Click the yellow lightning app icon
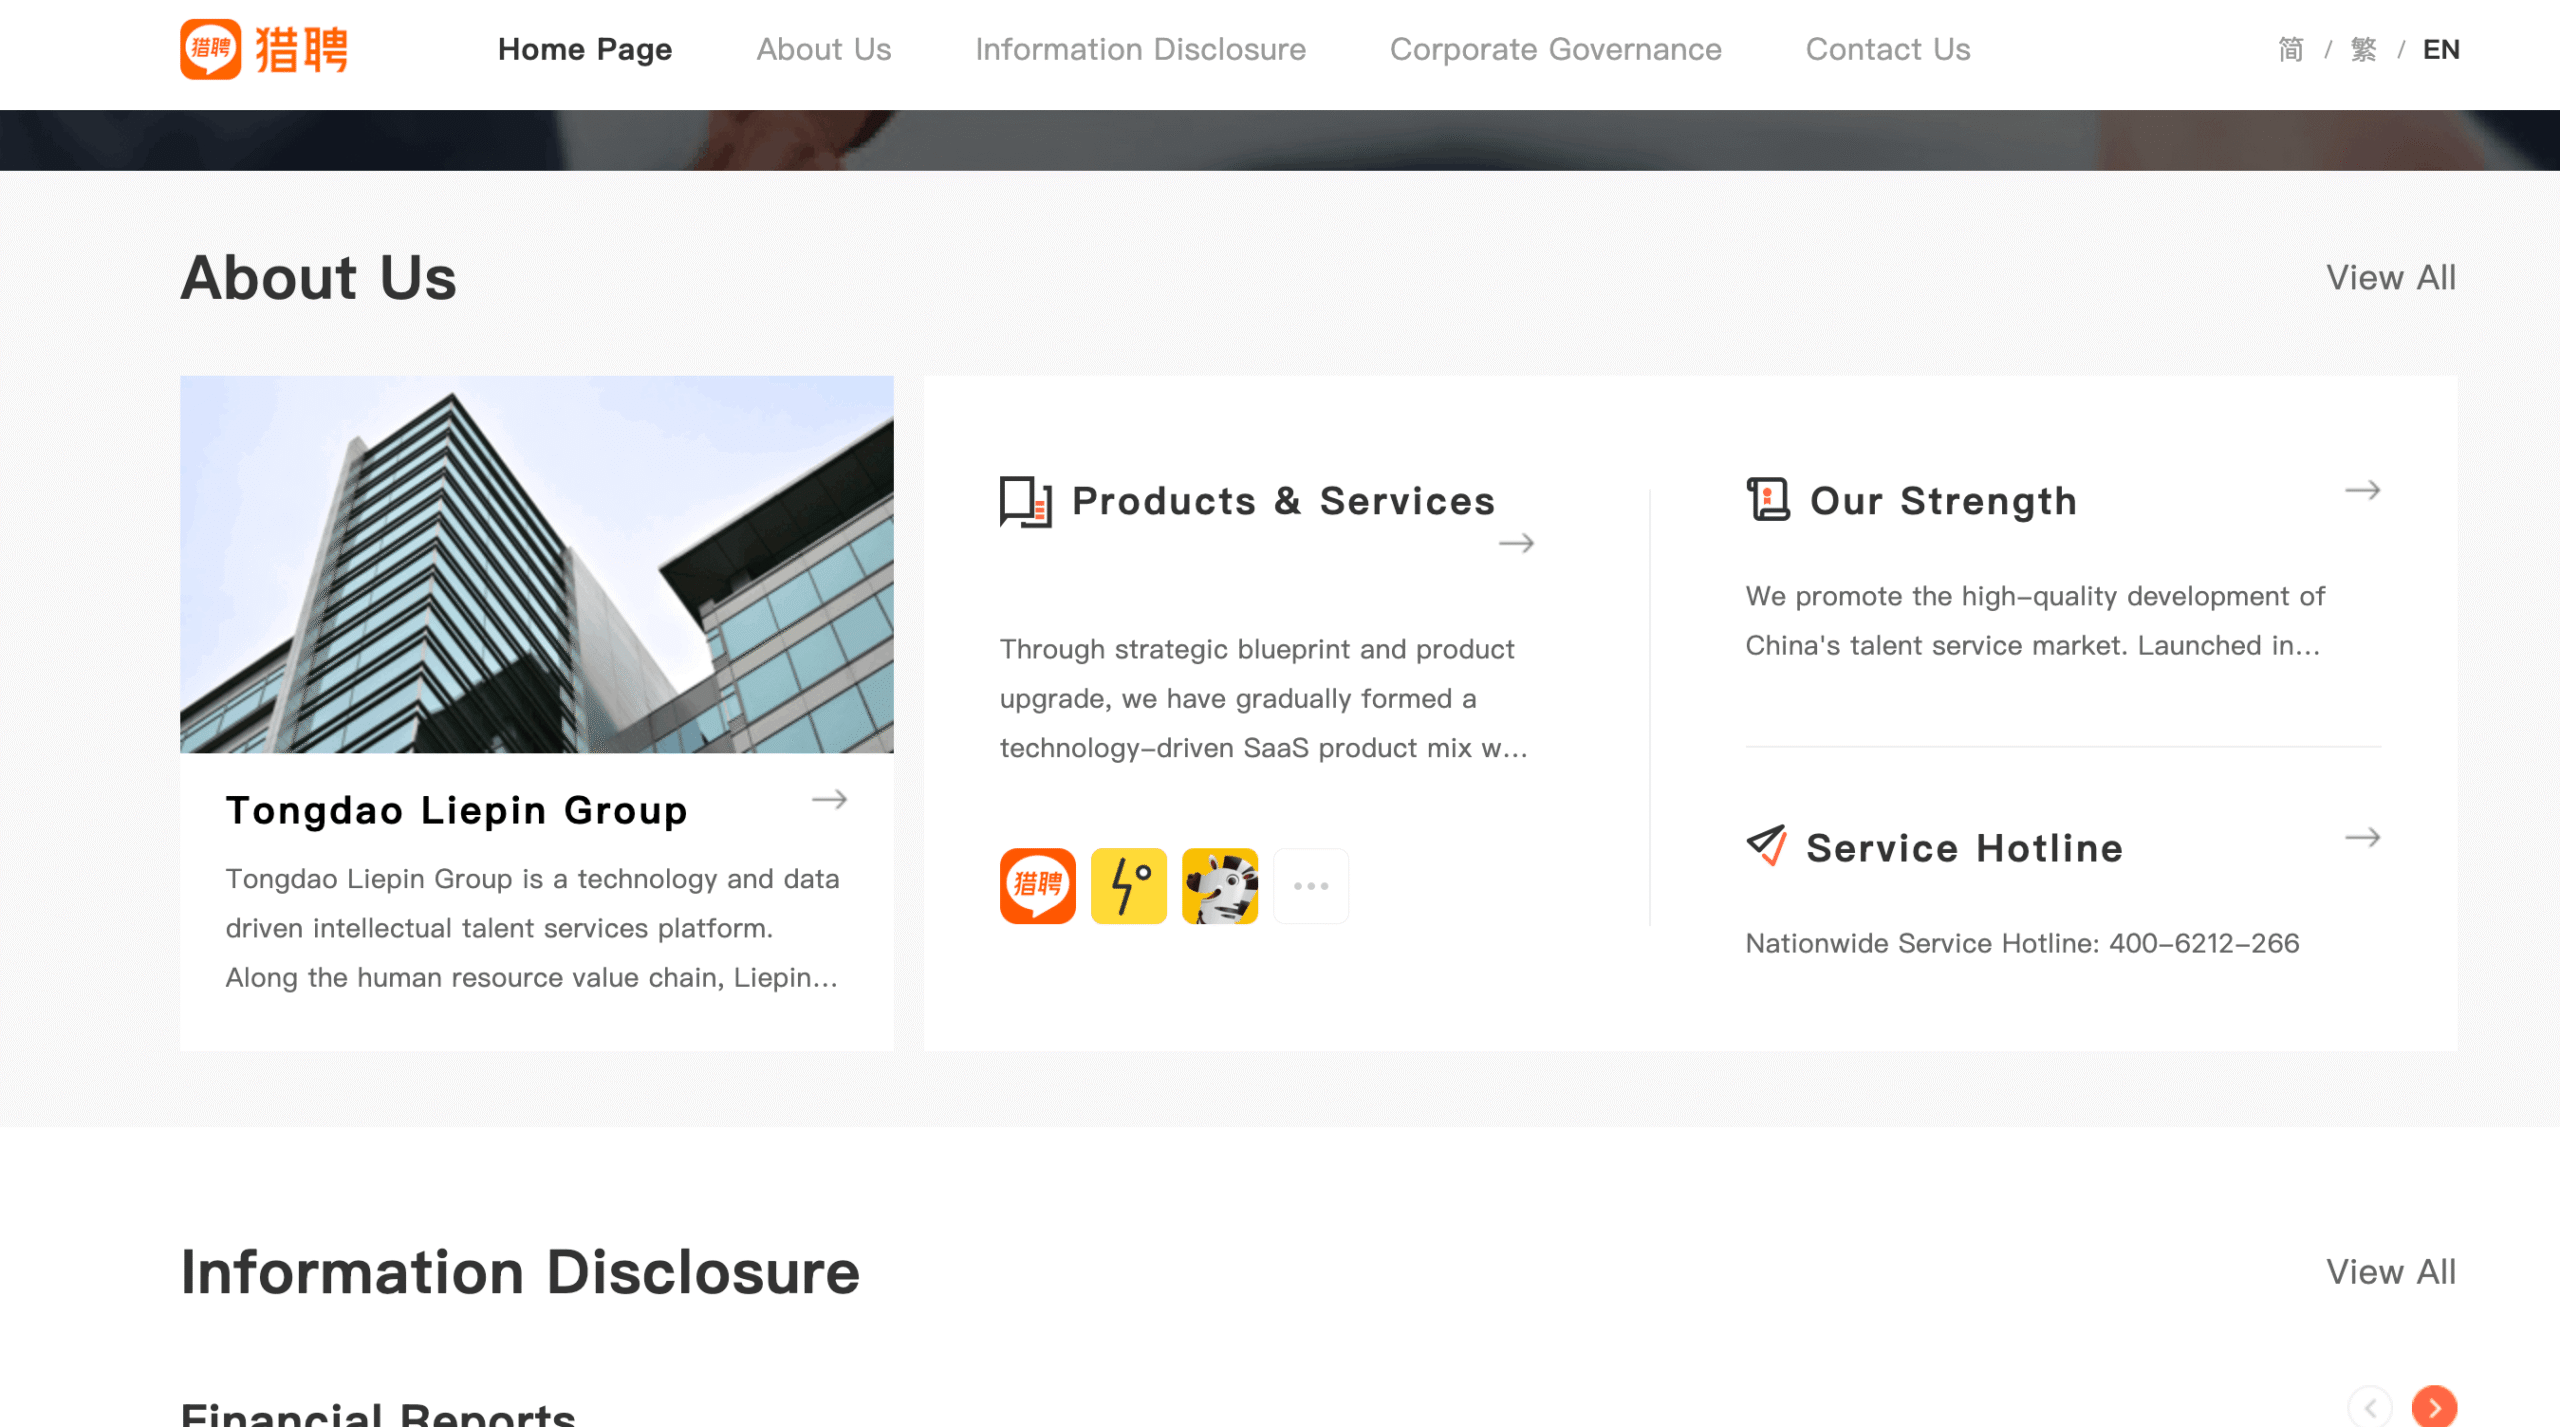This screenshot has width=2560, height=1427. pyautogui.click(x=1128, y=886)
